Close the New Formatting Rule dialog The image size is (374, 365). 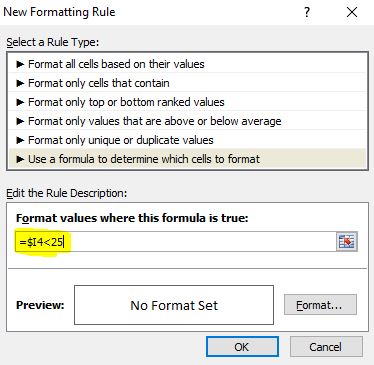[x=352, y=13]
